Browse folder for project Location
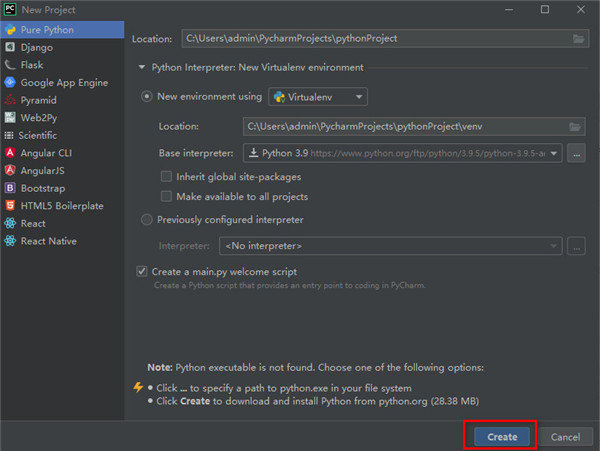 coord(578,39)
